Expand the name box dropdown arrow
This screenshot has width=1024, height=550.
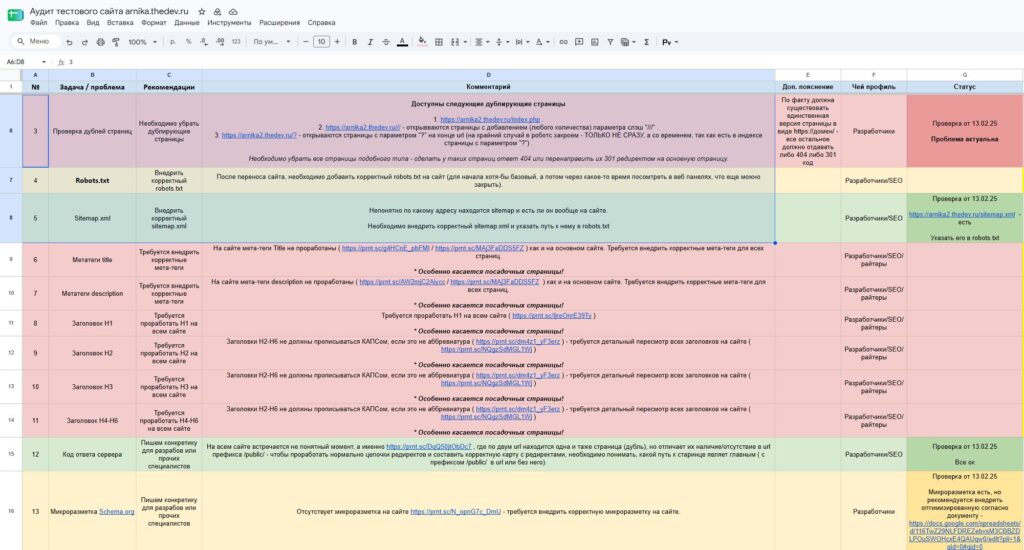click(44, 62)
